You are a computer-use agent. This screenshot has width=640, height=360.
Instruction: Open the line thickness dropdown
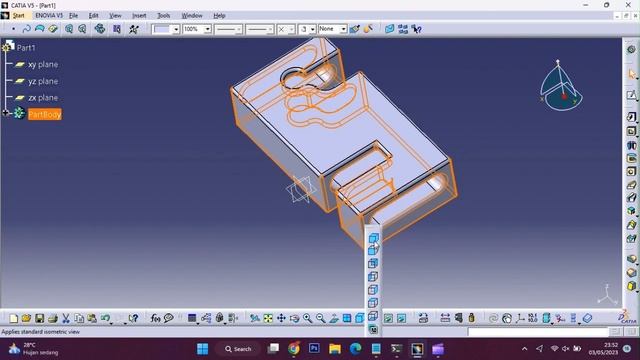pyautogui.click(x=239, y=29)
